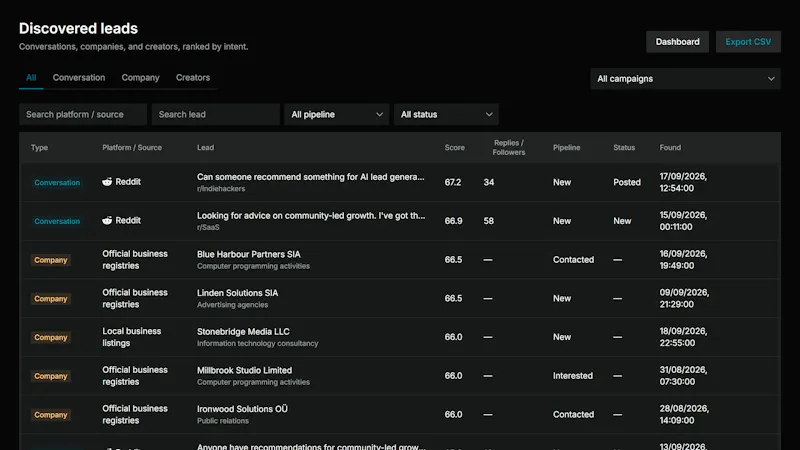Click Interested pipeline for Millbrook Studio
Image resolution: width=800 pixels, height=450 pixels.
pyautogui.click(x=573, y=376)
